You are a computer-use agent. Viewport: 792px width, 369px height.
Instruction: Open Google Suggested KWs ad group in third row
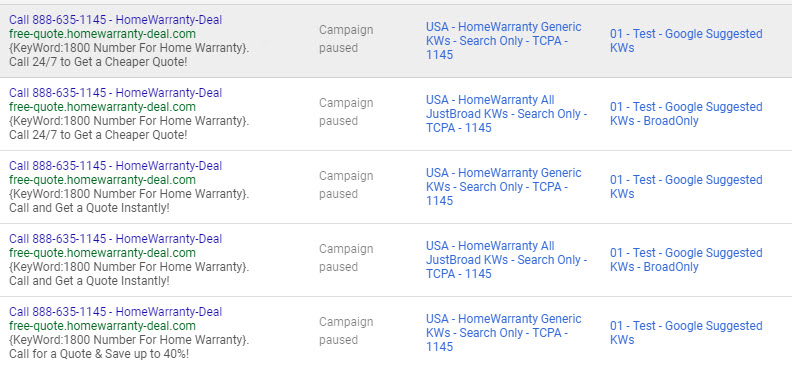[686, 187]
